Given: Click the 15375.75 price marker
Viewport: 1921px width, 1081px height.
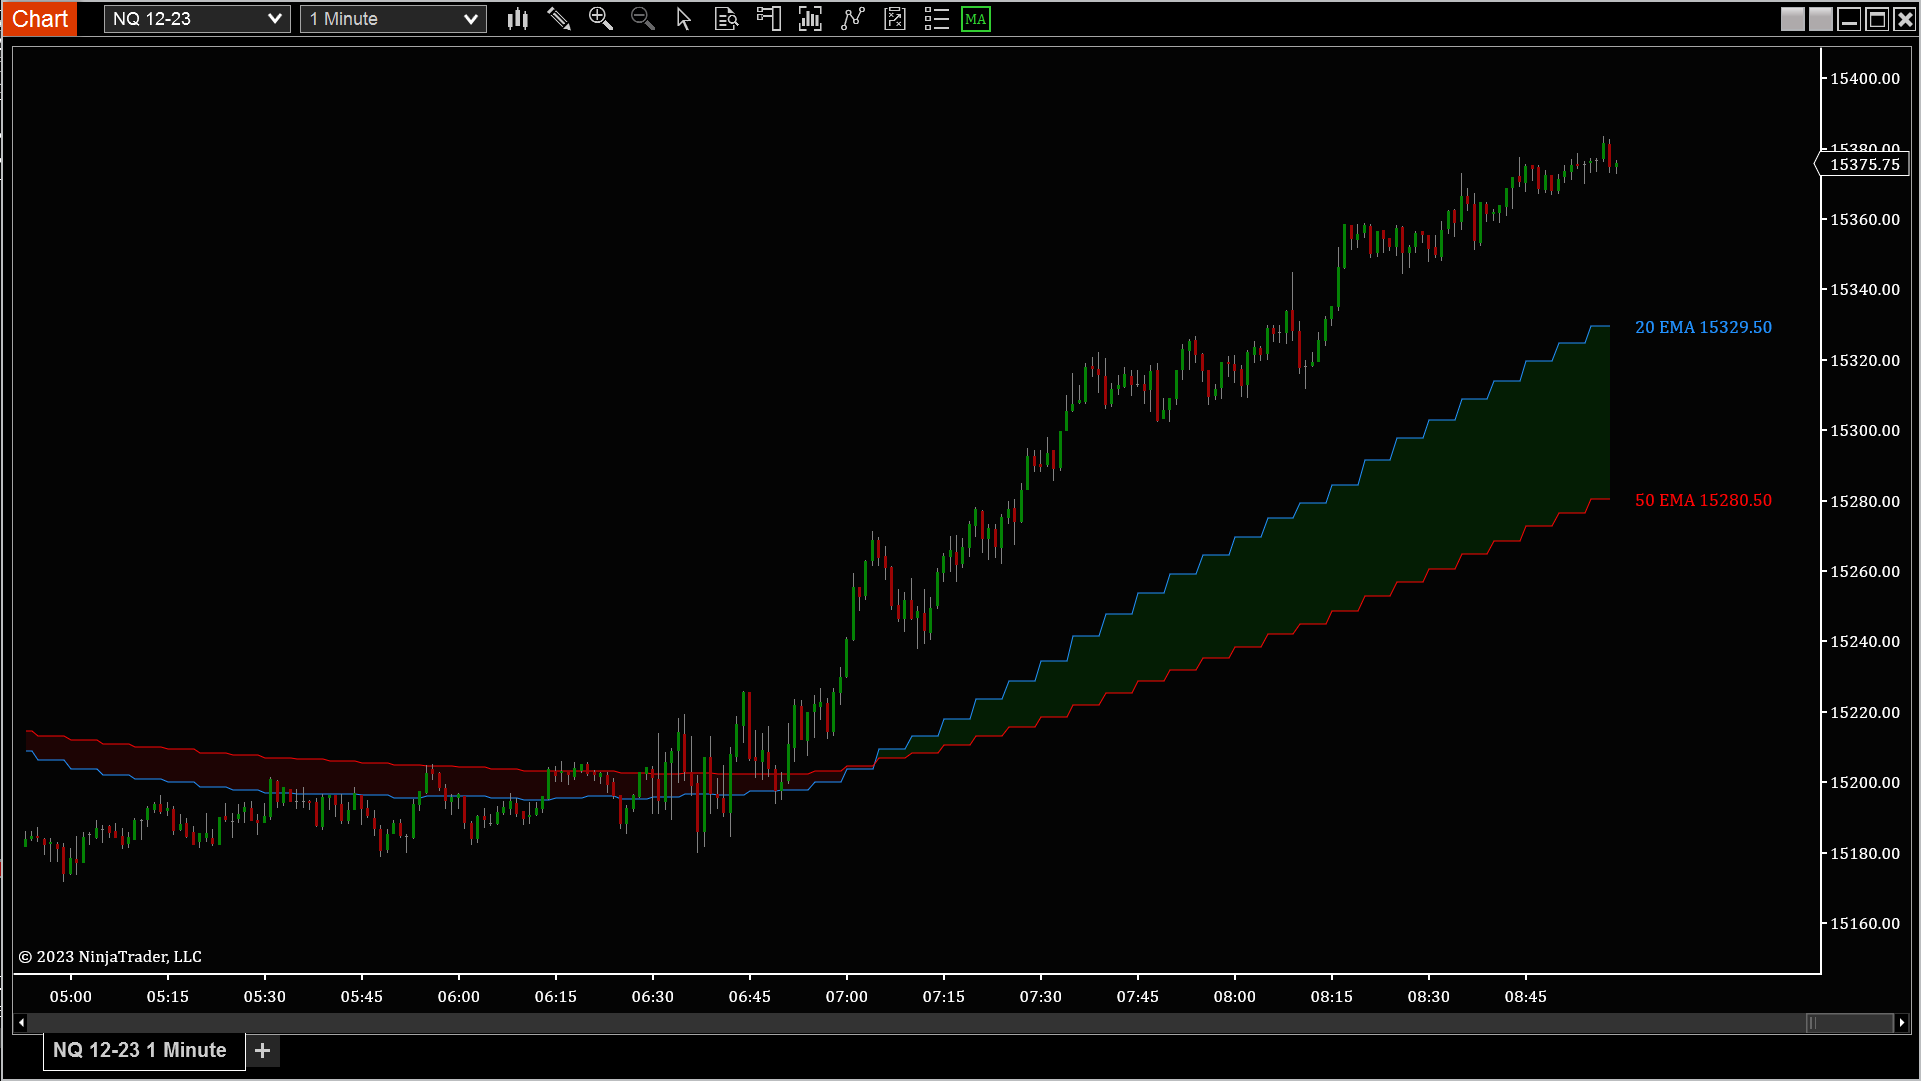Looking at the screenshot, I should click(1864, 164).
